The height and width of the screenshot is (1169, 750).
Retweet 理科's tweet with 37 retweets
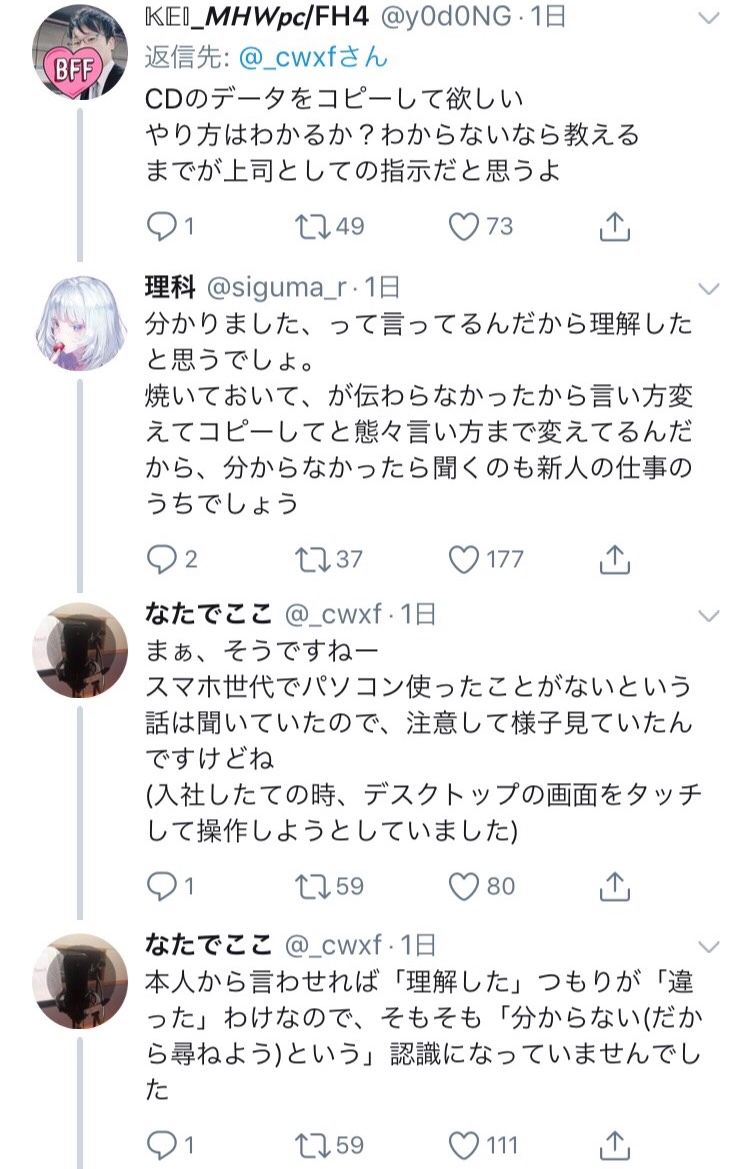313,559
